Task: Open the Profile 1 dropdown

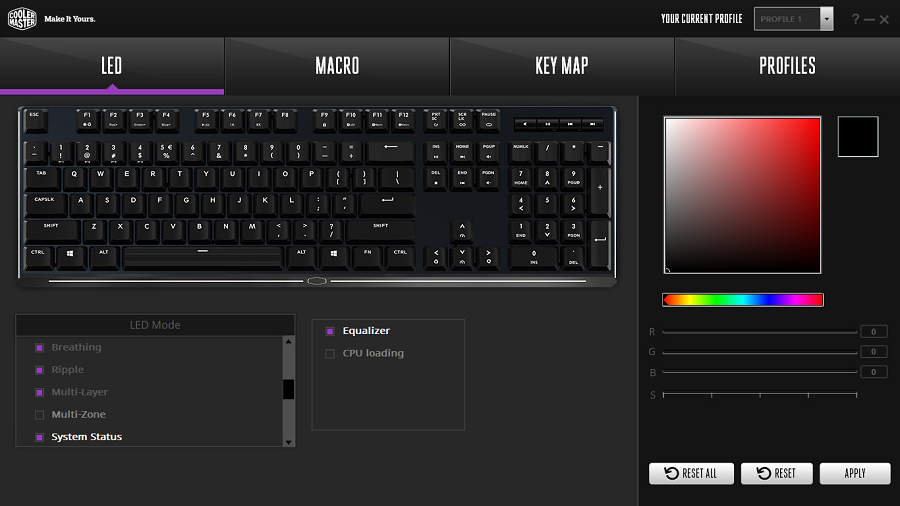Action: (x=826, y=19)
